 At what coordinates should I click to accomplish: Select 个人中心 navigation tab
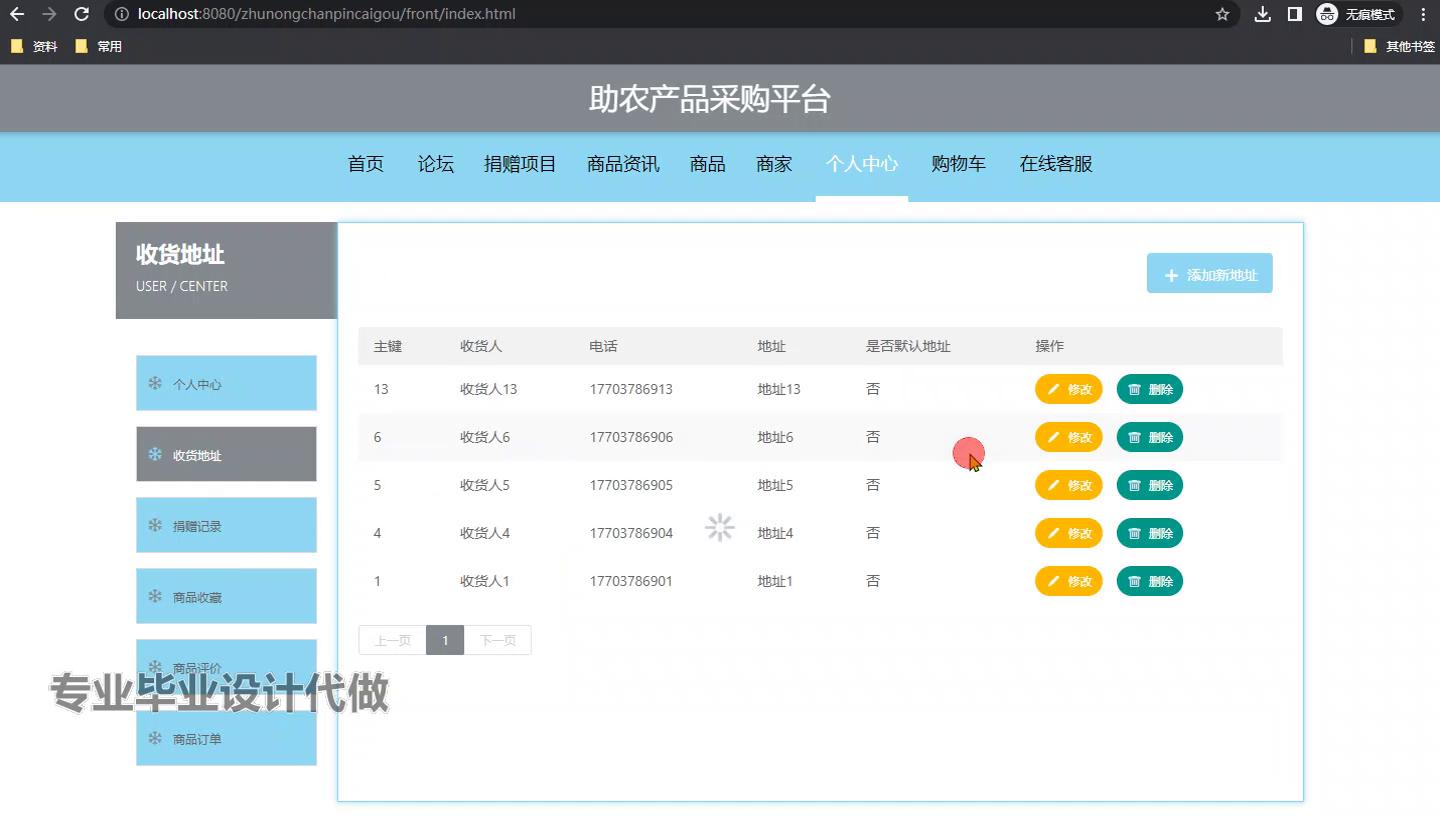coord(862,164)
